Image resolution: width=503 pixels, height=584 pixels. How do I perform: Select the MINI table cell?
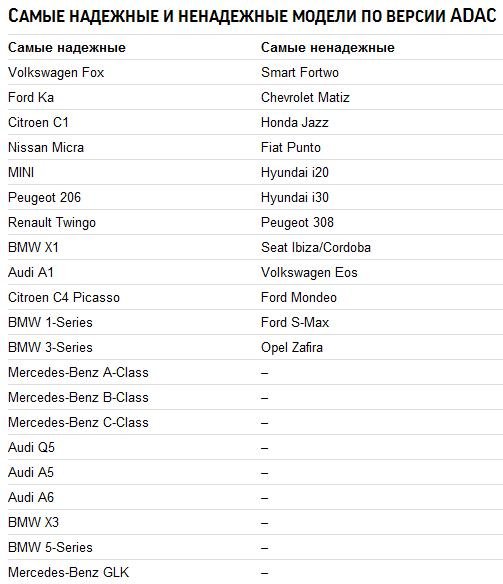pos(21,172)
